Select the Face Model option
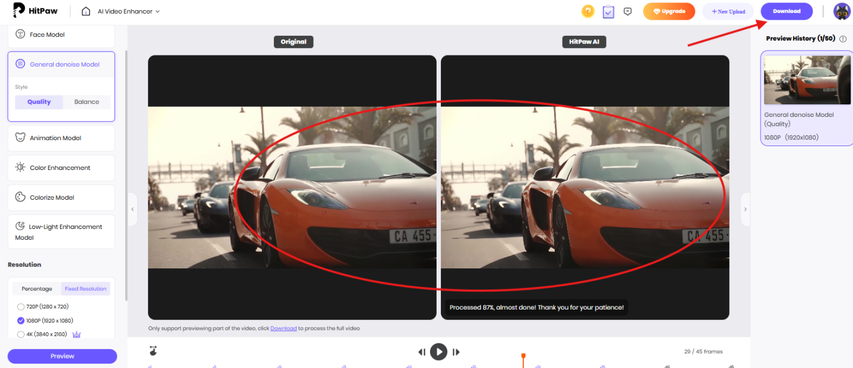853x368 pixels. point(61,35)
